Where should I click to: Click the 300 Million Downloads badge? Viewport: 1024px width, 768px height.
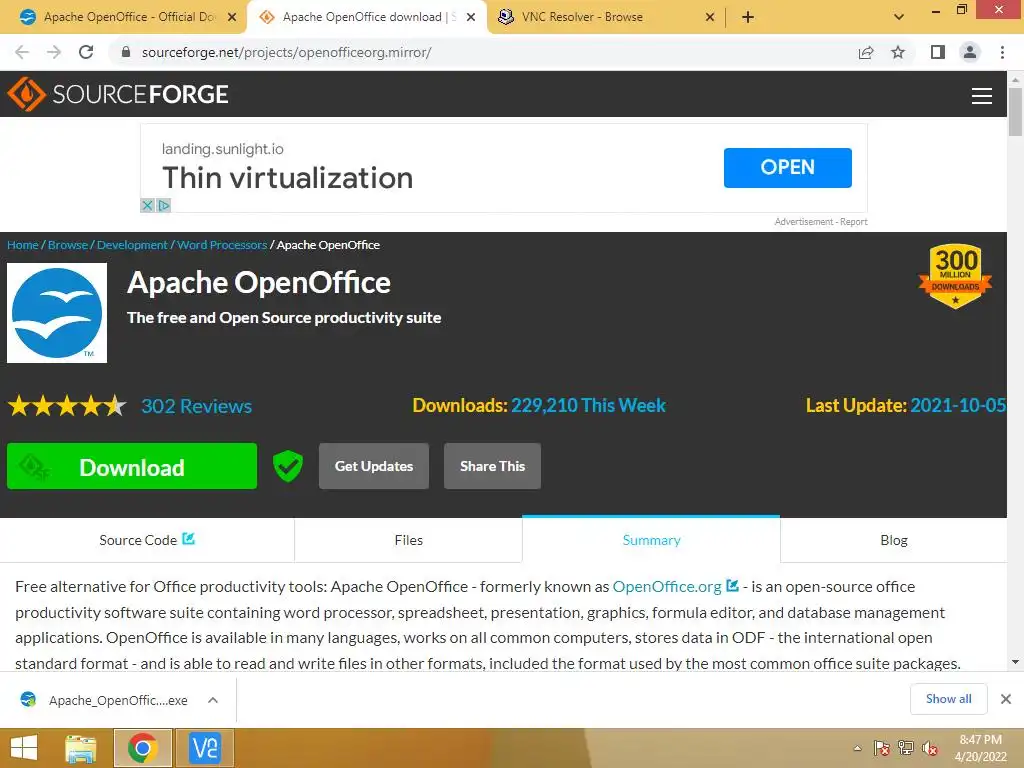tap(955, 276)
